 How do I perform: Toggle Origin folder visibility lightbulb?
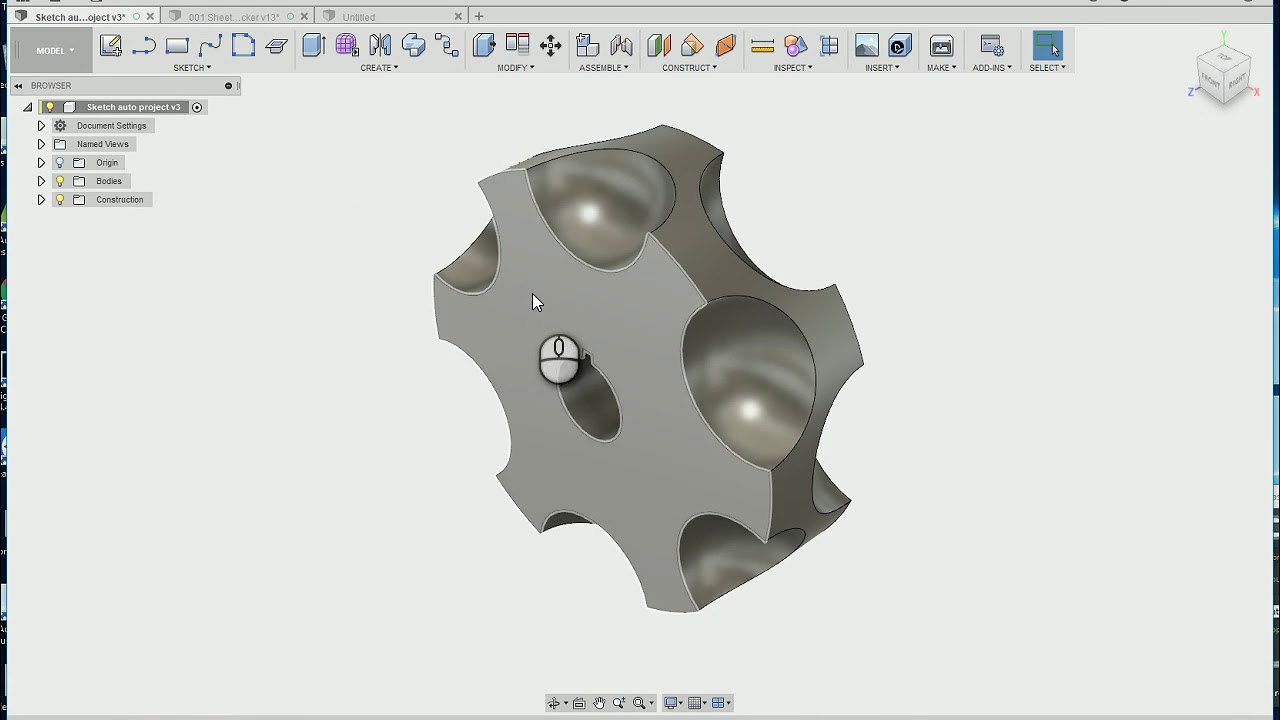click(x=60, y=163)
